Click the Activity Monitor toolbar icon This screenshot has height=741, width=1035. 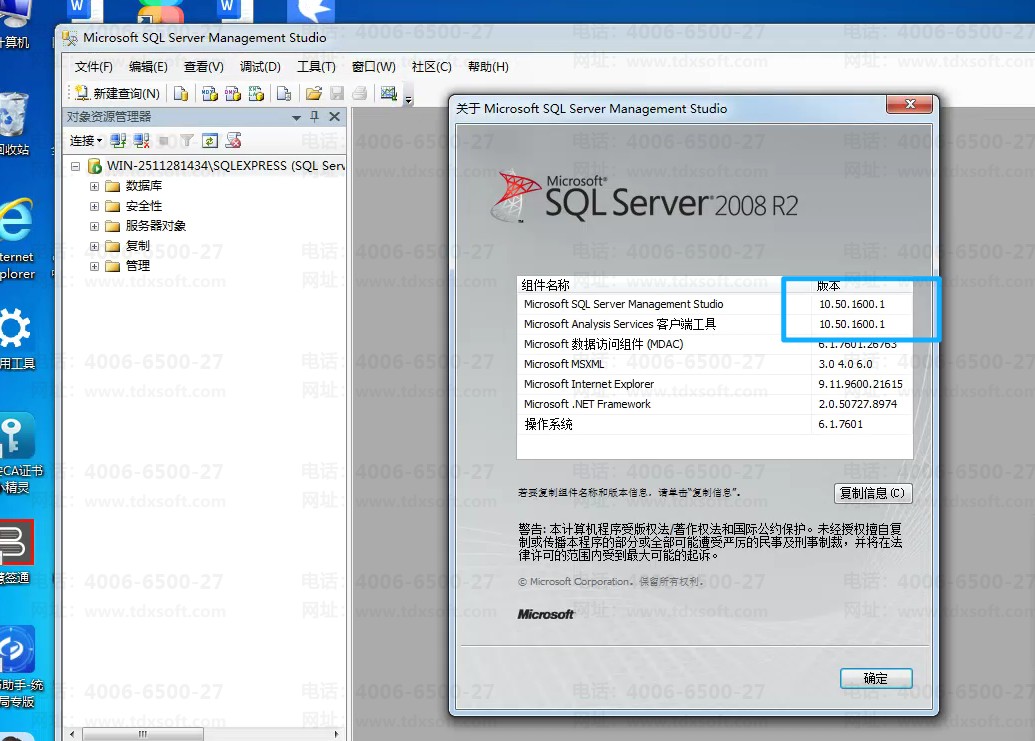coord(389,93)
